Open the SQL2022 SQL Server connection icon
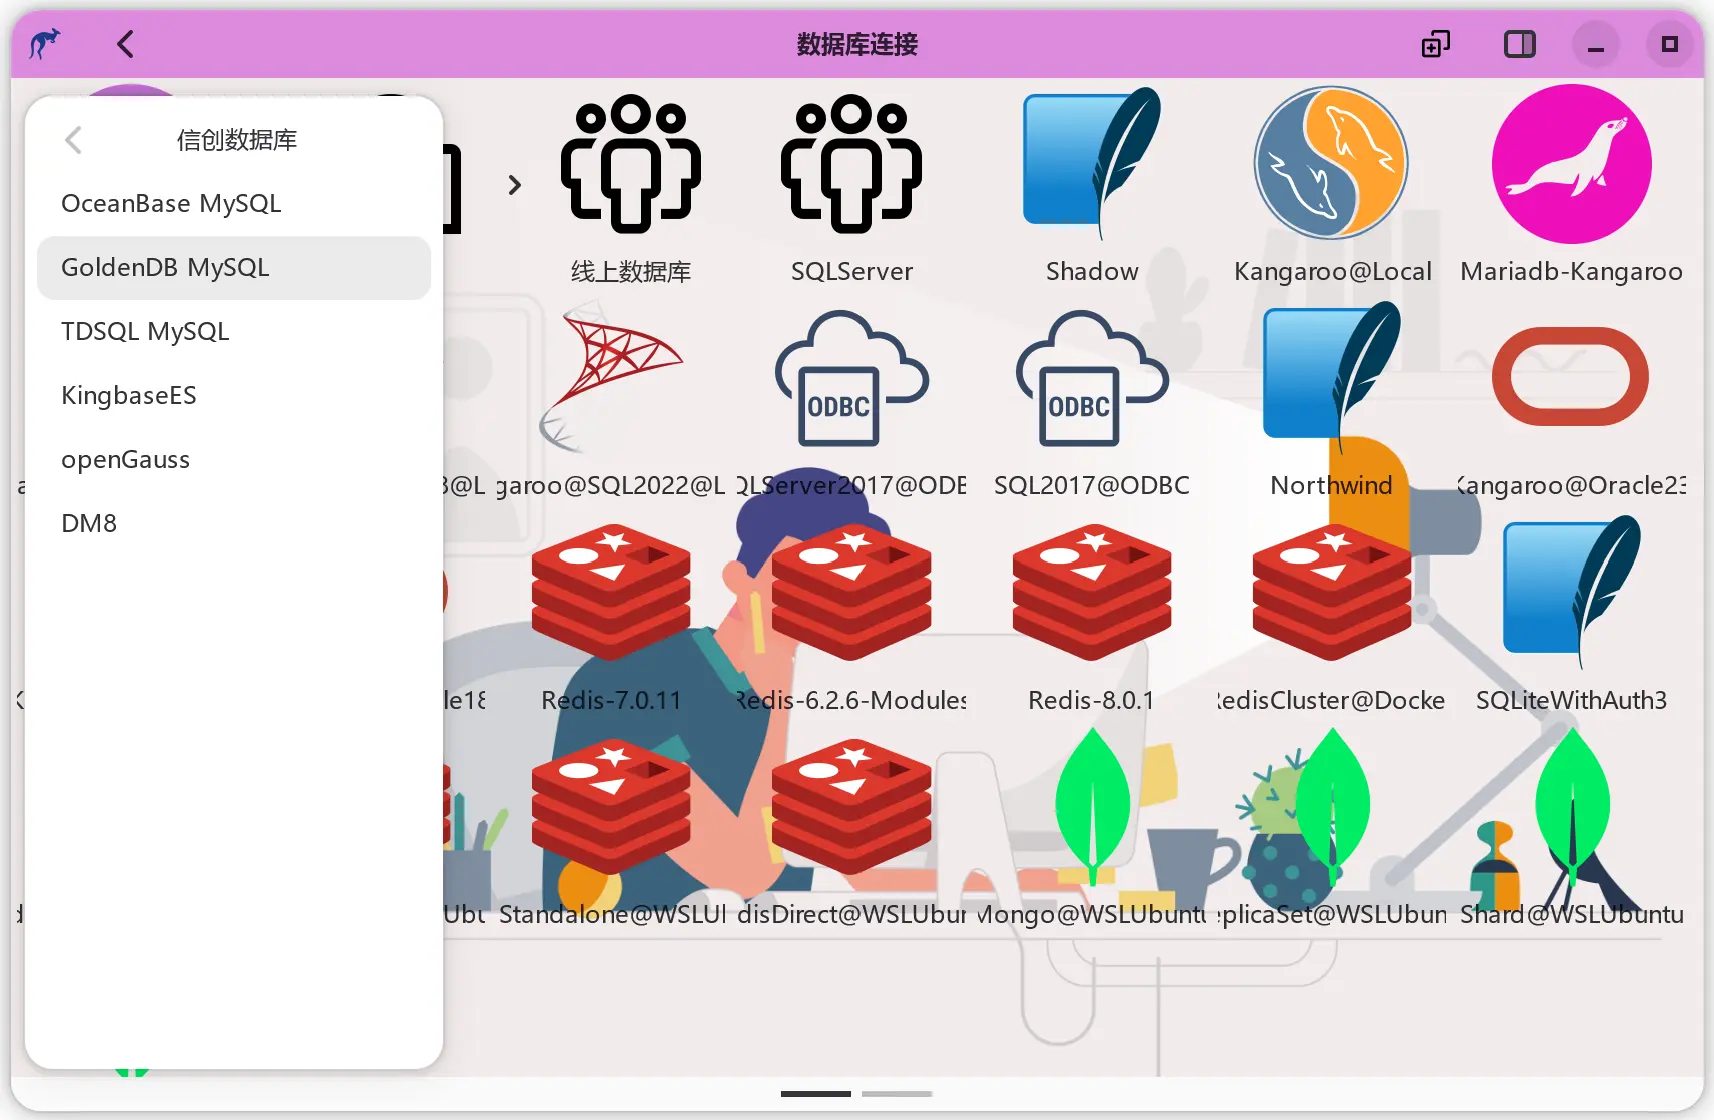The image size is (1714, 1120). (611, 379)
